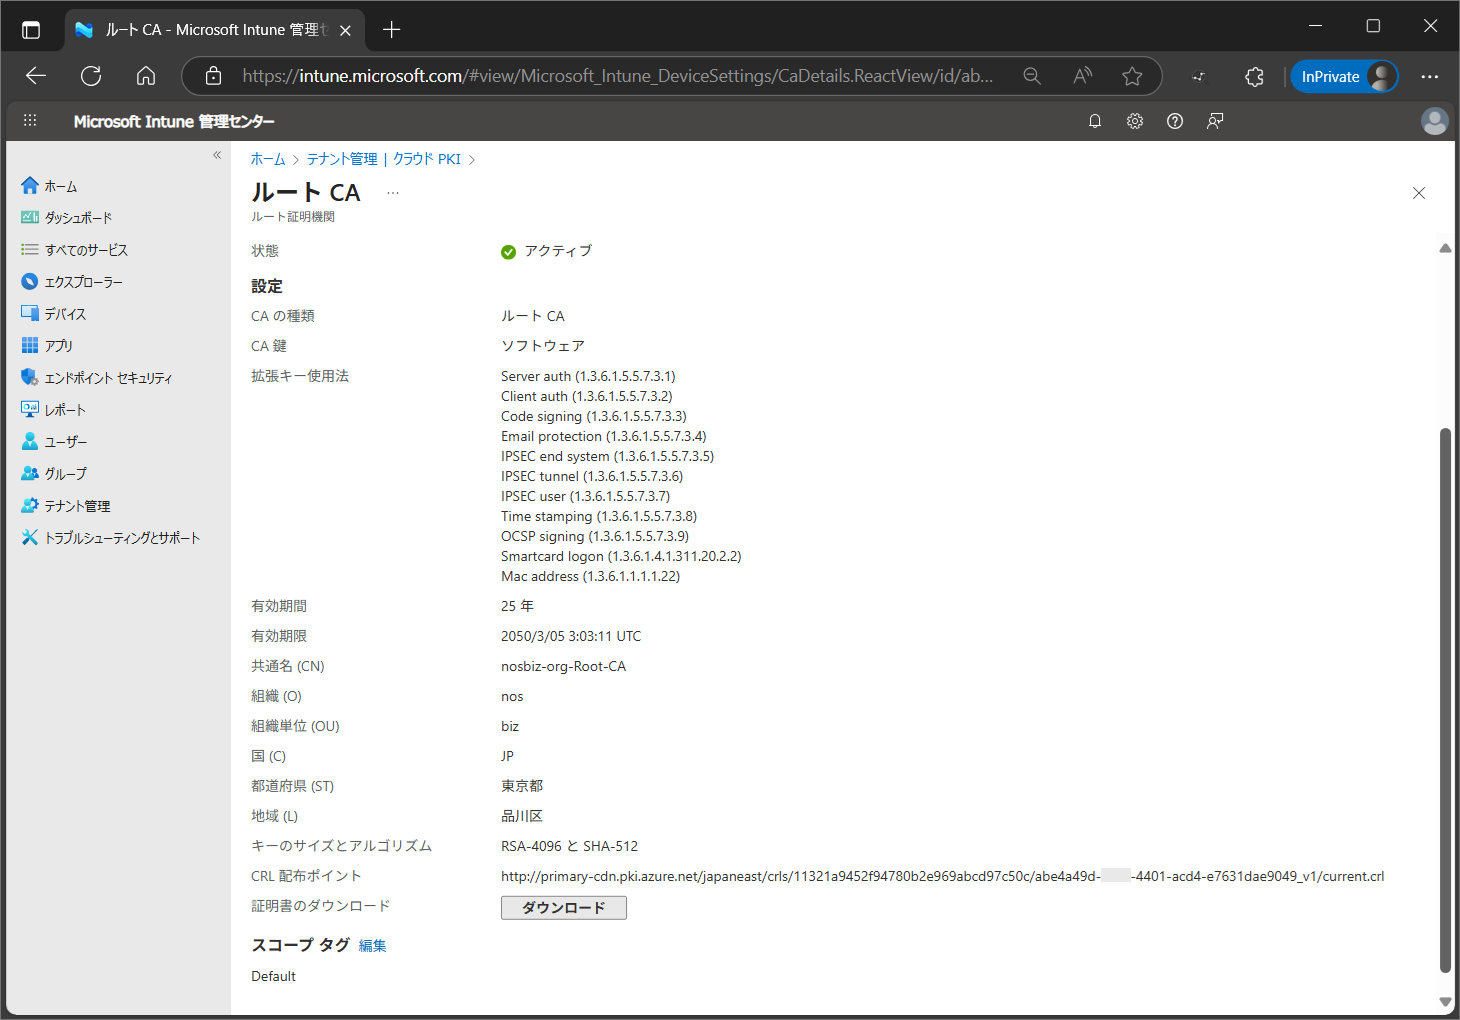Viewport: 1460px width, 1020px height.
Task: Open the notifications bell icon
Action: pos(1095,121)
